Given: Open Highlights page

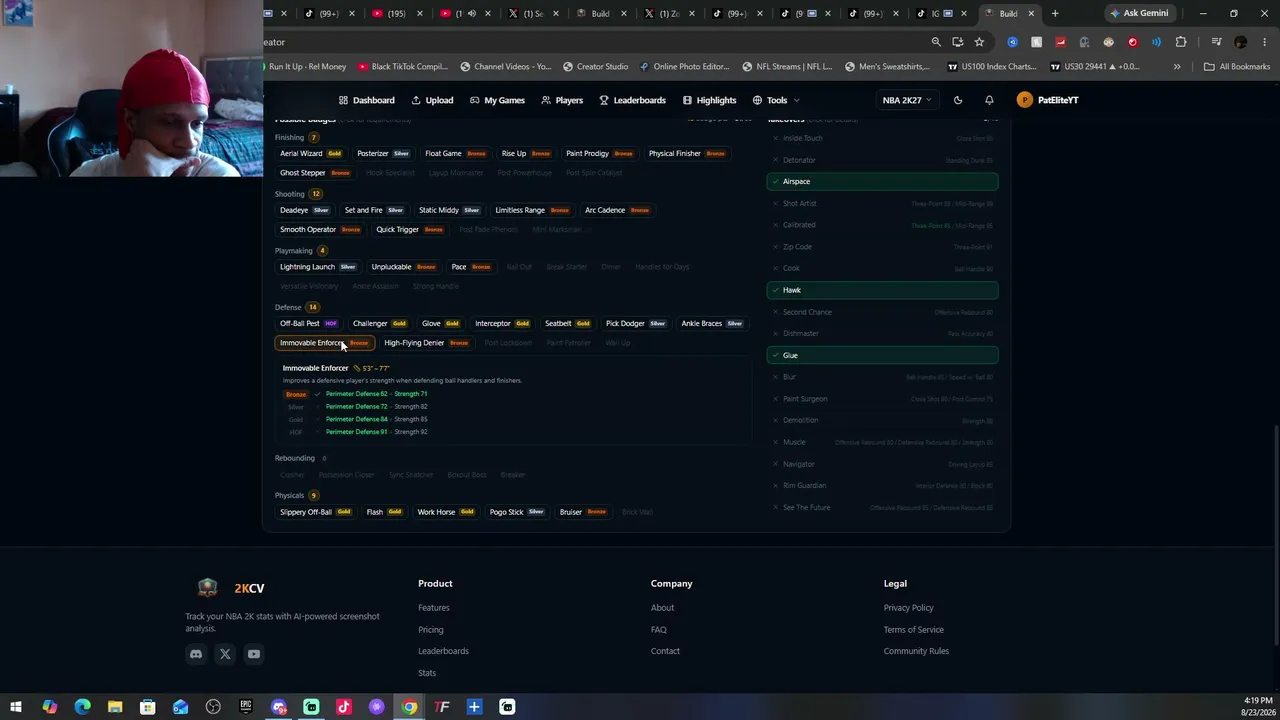Looking at the screenshot, I should tap(709, 100).
